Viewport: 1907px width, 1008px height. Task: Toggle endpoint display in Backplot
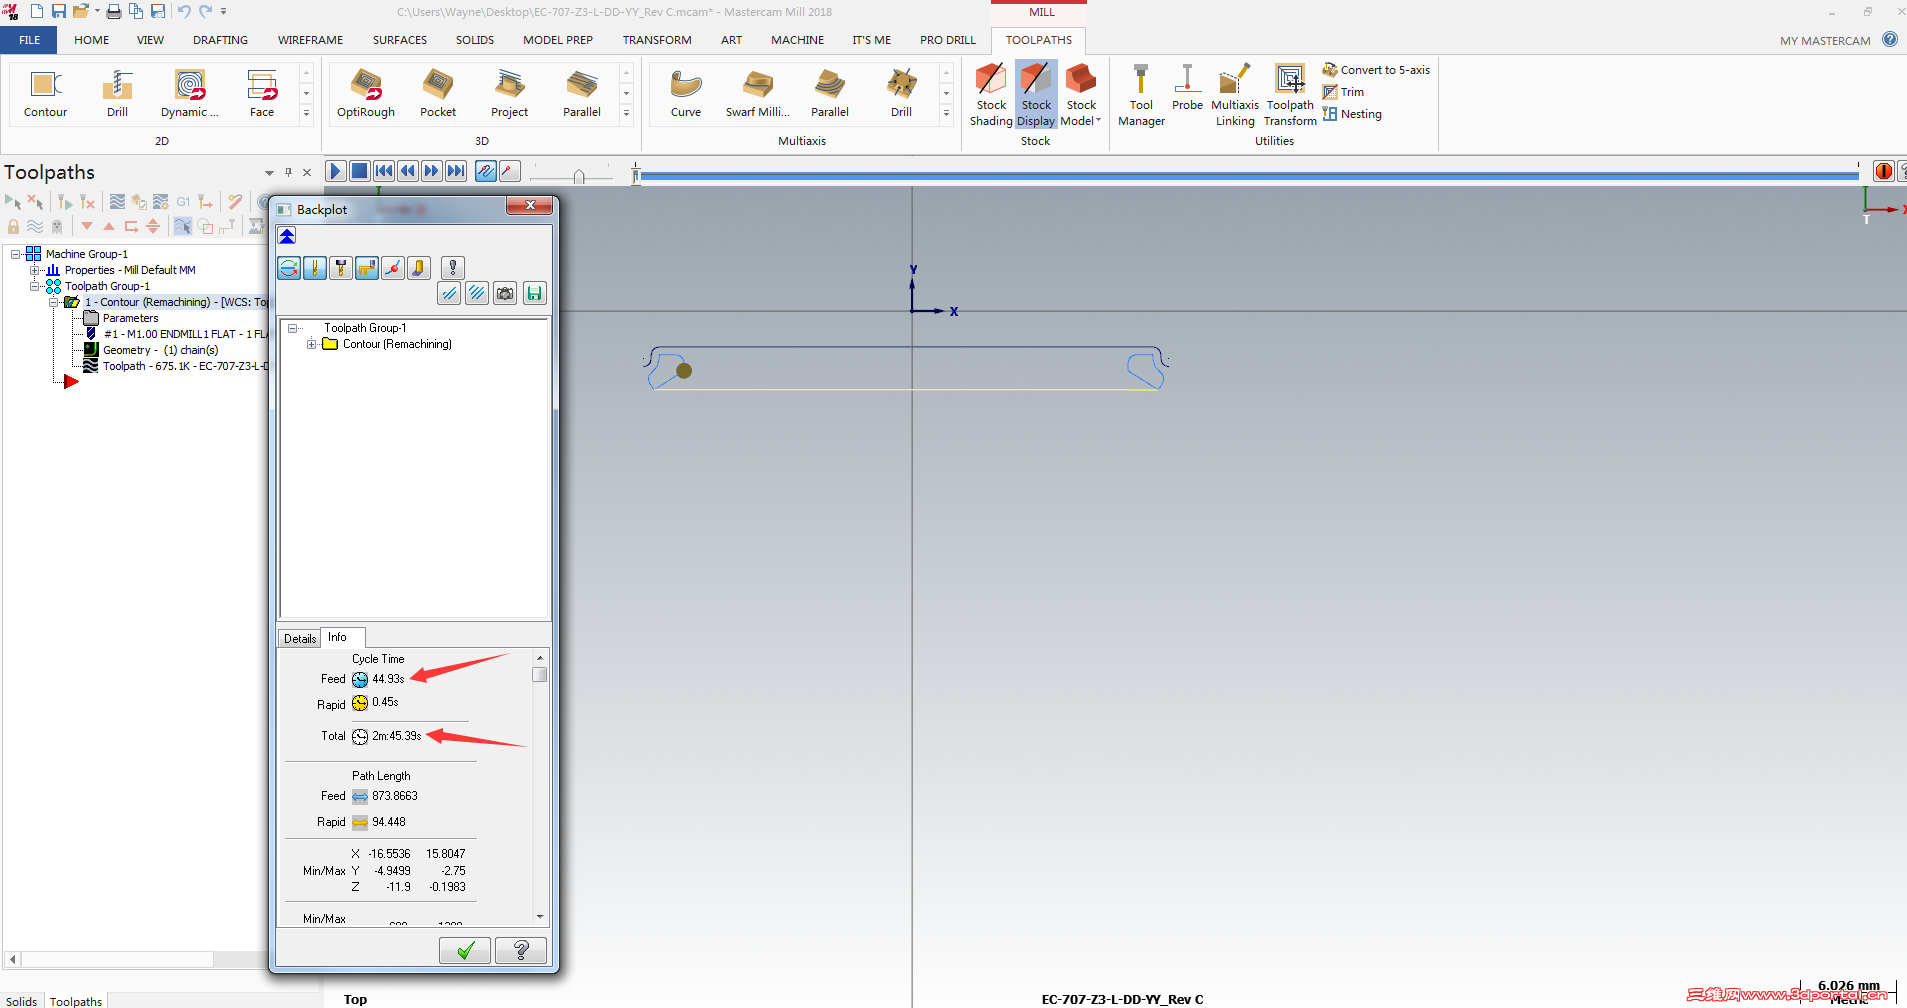tap(393, 267)
